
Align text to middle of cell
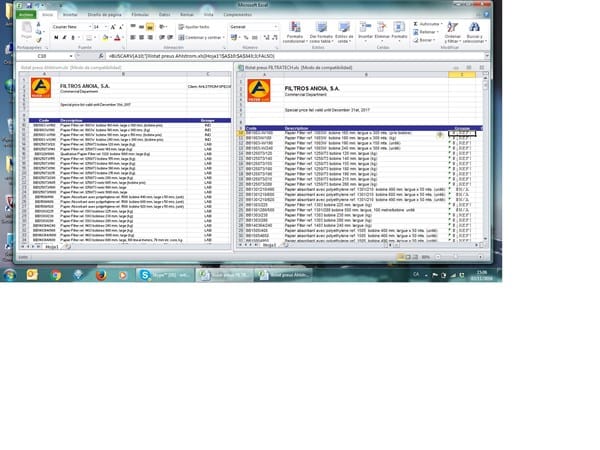tap(142, 26)
